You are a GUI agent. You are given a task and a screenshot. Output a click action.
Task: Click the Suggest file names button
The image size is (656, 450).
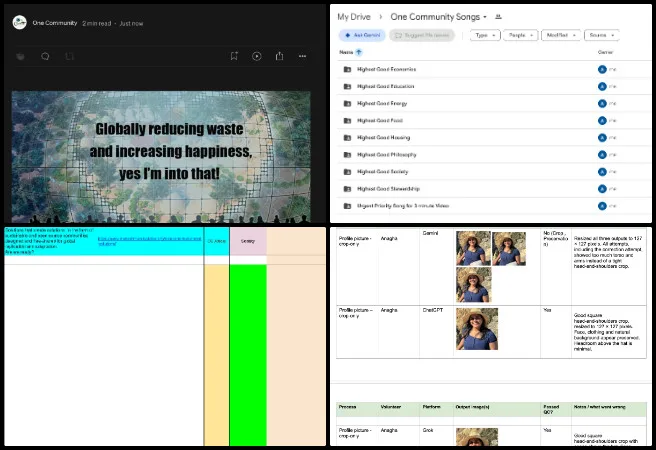(422, 35)
